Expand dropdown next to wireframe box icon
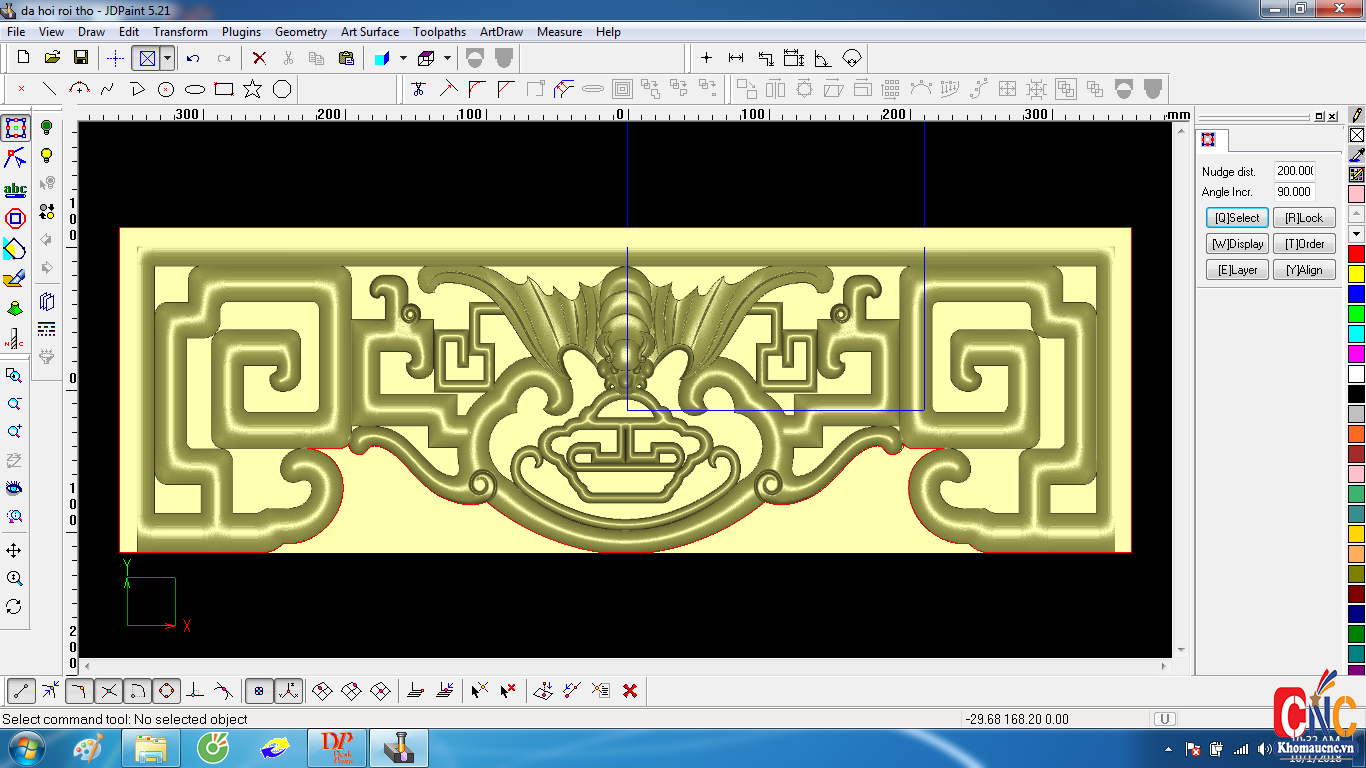 [447, 58]
